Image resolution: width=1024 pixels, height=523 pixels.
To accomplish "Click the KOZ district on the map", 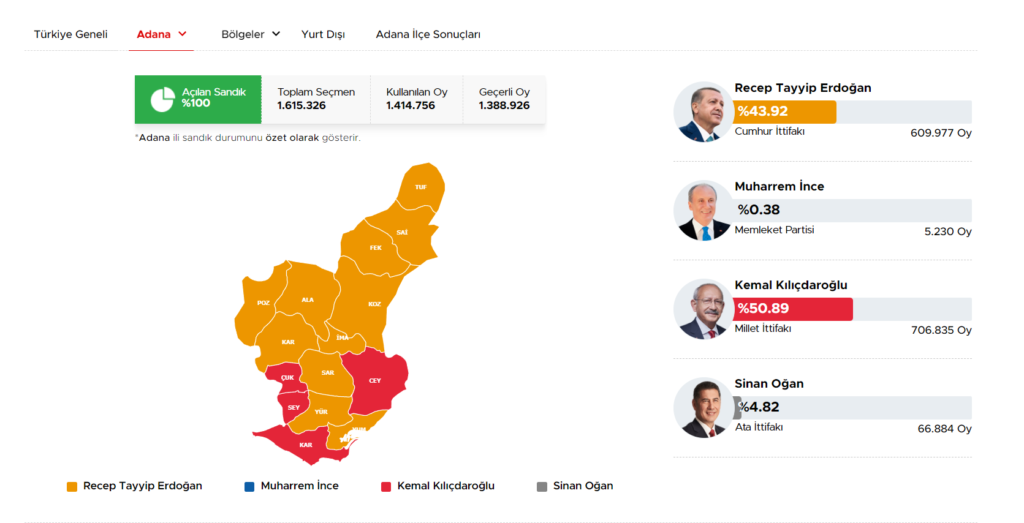I will tap(374, 303).
